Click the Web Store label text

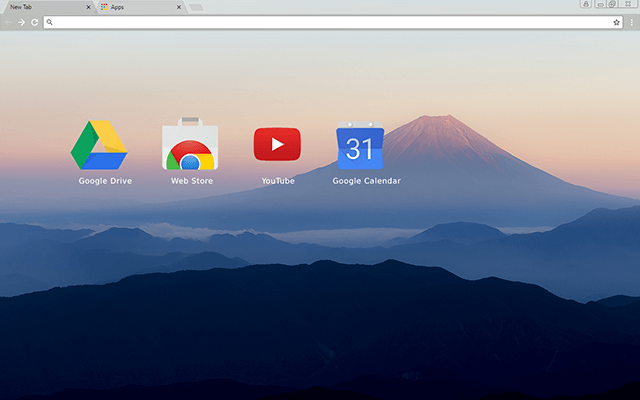(191, 181)
